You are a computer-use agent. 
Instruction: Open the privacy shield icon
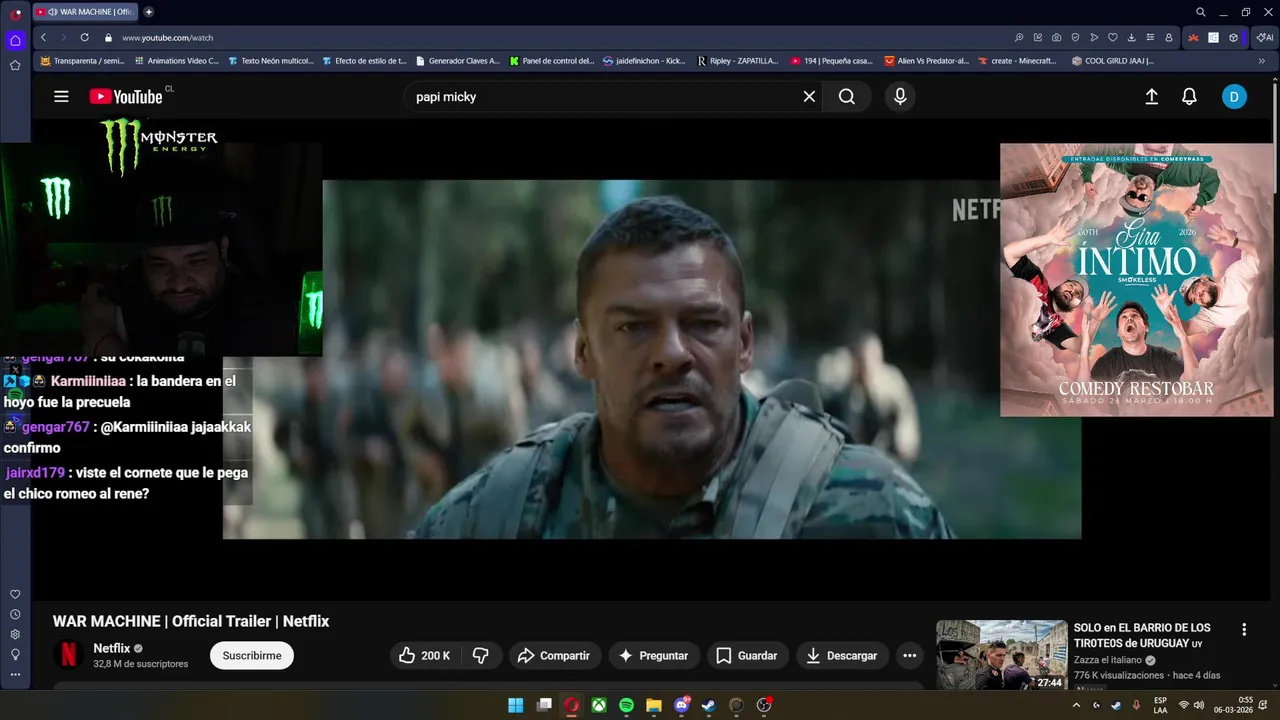coord(1075,37)
